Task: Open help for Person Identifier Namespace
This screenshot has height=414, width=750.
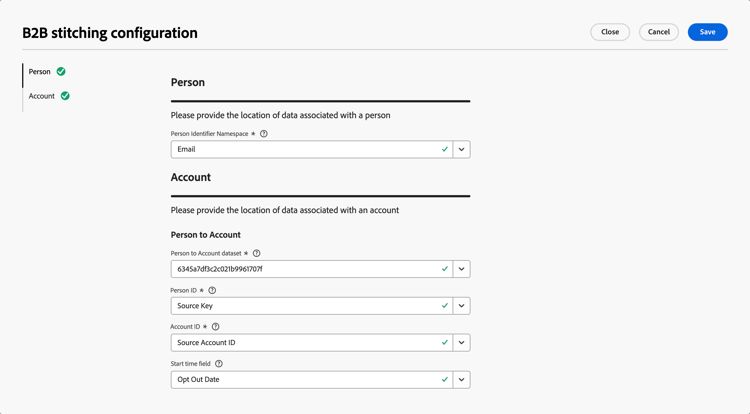Action: tap(264, 134)
